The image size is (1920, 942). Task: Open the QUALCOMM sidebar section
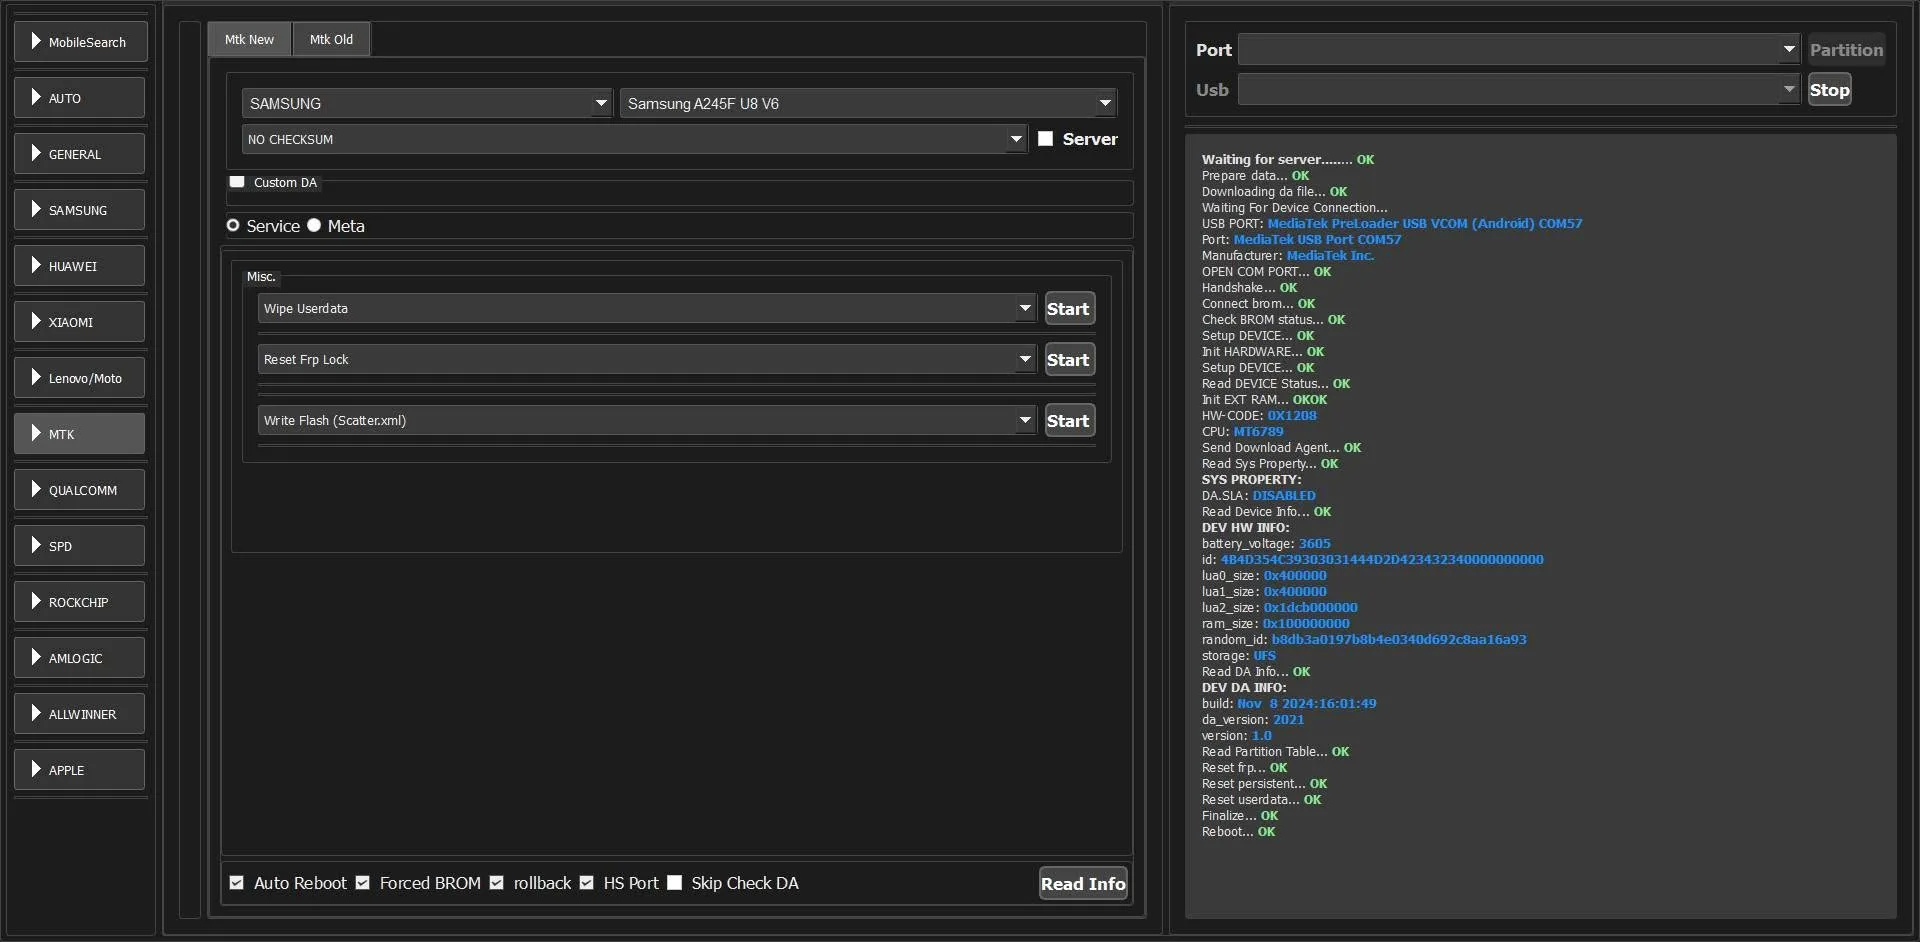[80, 490]
